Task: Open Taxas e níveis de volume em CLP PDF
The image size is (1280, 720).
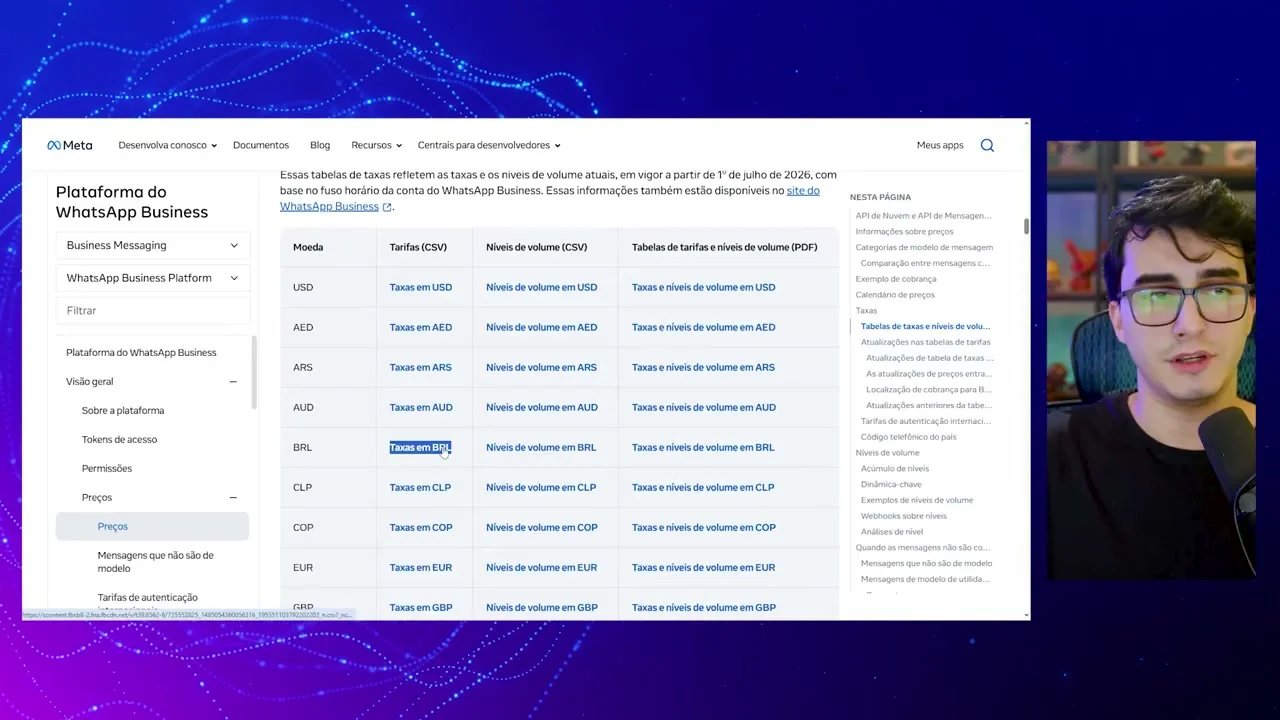Action: [x=703, y=487]
